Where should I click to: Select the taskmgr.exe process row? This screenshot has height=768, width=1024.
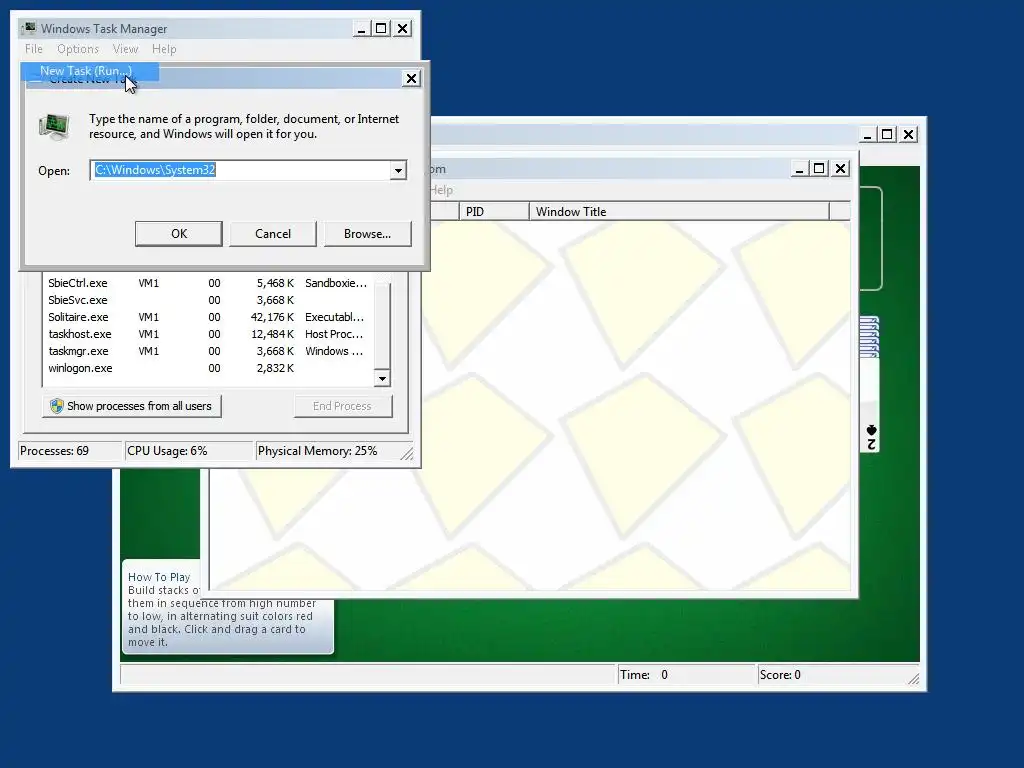point(208,351)
